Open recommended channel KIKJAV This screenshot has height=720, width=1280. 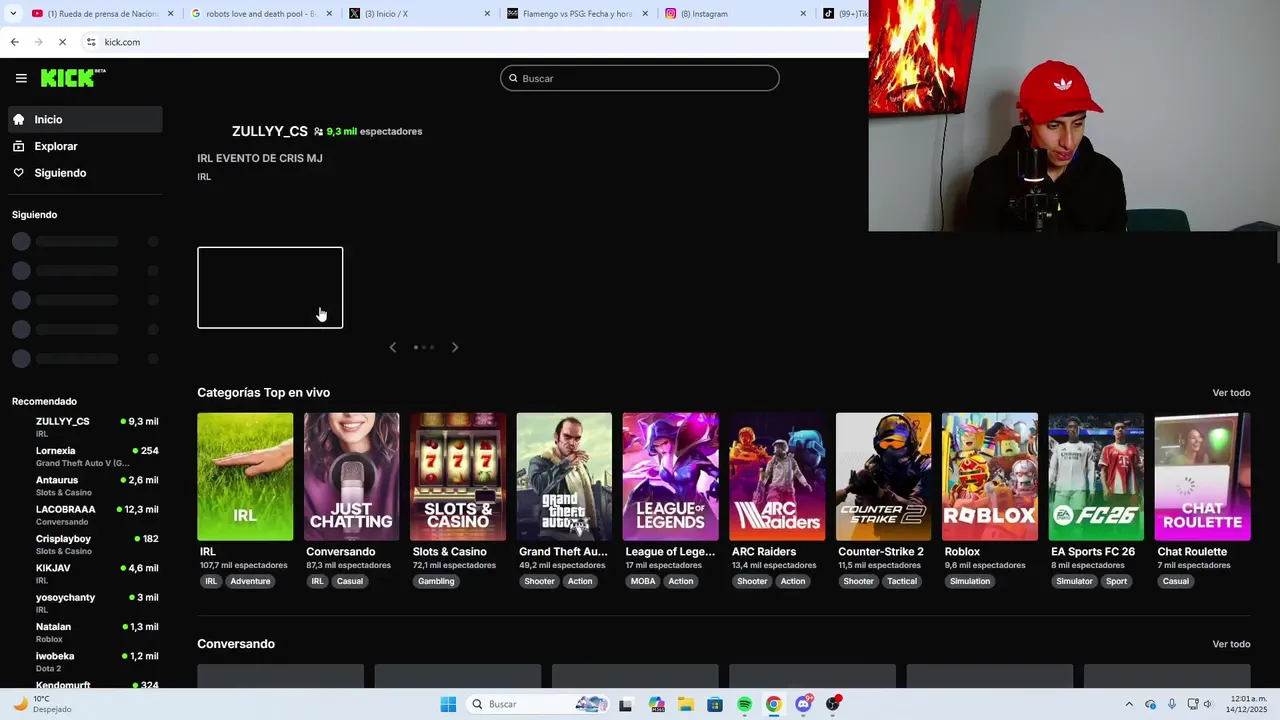tap(85, 574)
